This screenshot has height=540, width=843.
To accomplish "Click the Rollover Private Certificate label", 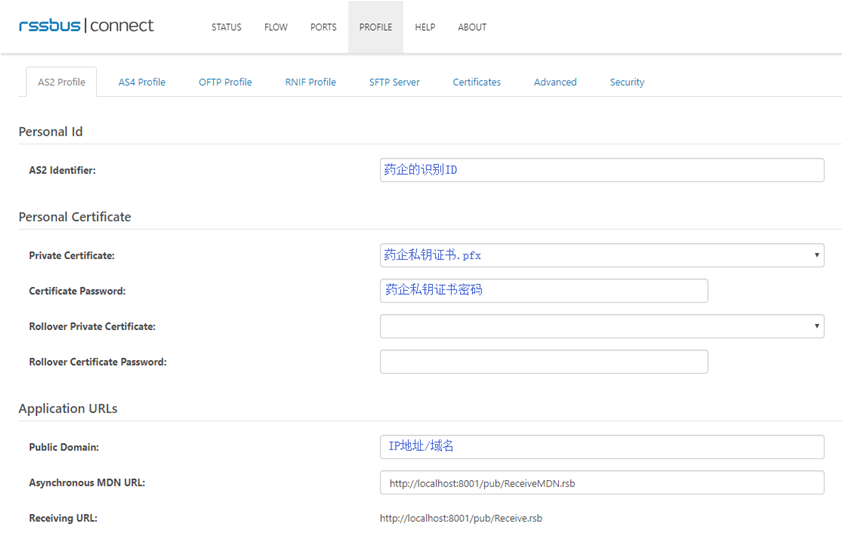I will (92, 326).
